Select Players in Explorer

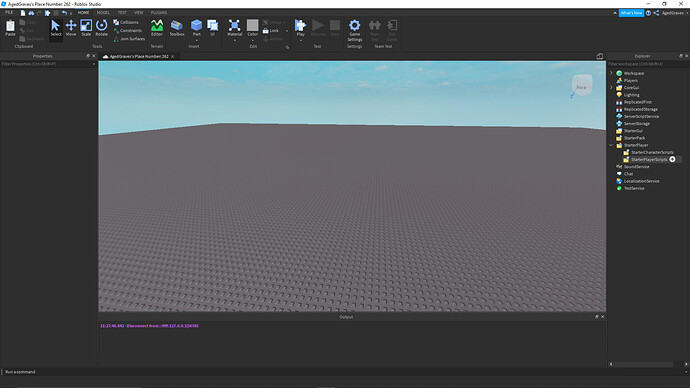631,81
